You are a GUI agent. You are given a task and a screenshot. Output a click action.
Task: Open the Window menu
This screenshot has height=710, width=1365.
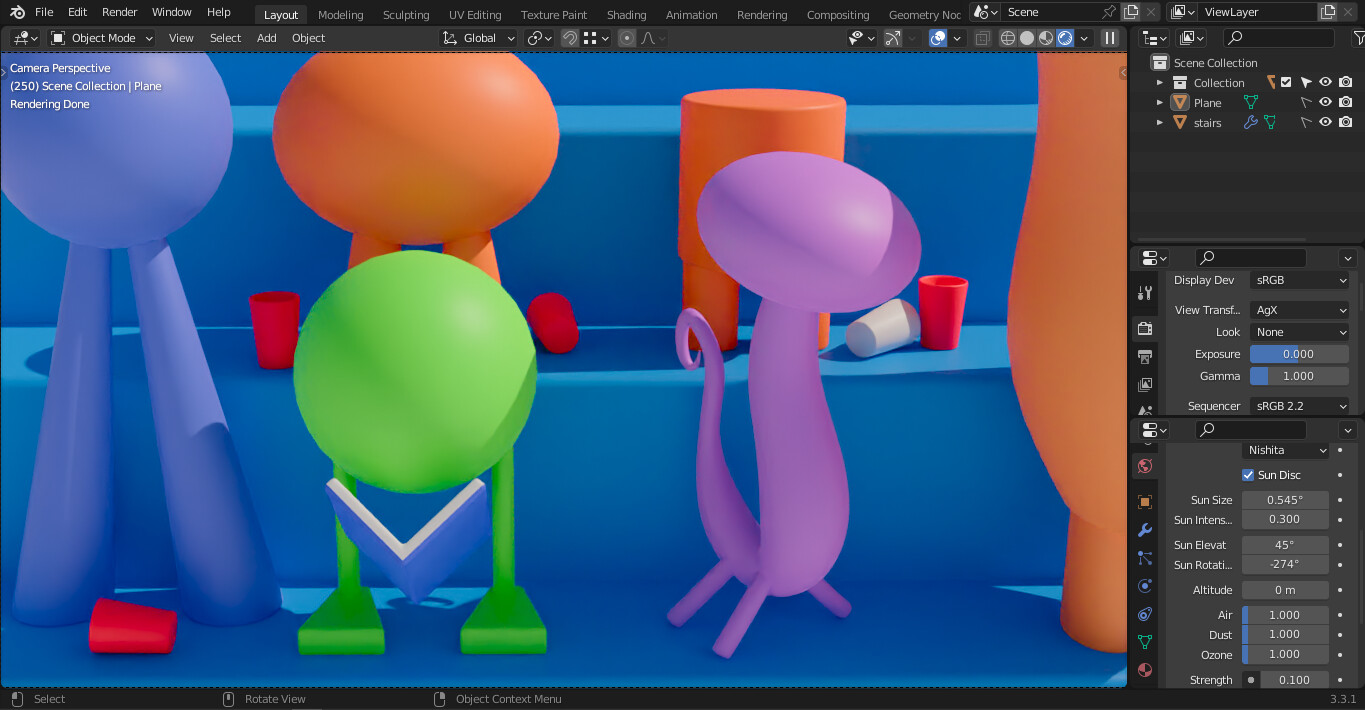pyautogui.click(x=172, y=12)
